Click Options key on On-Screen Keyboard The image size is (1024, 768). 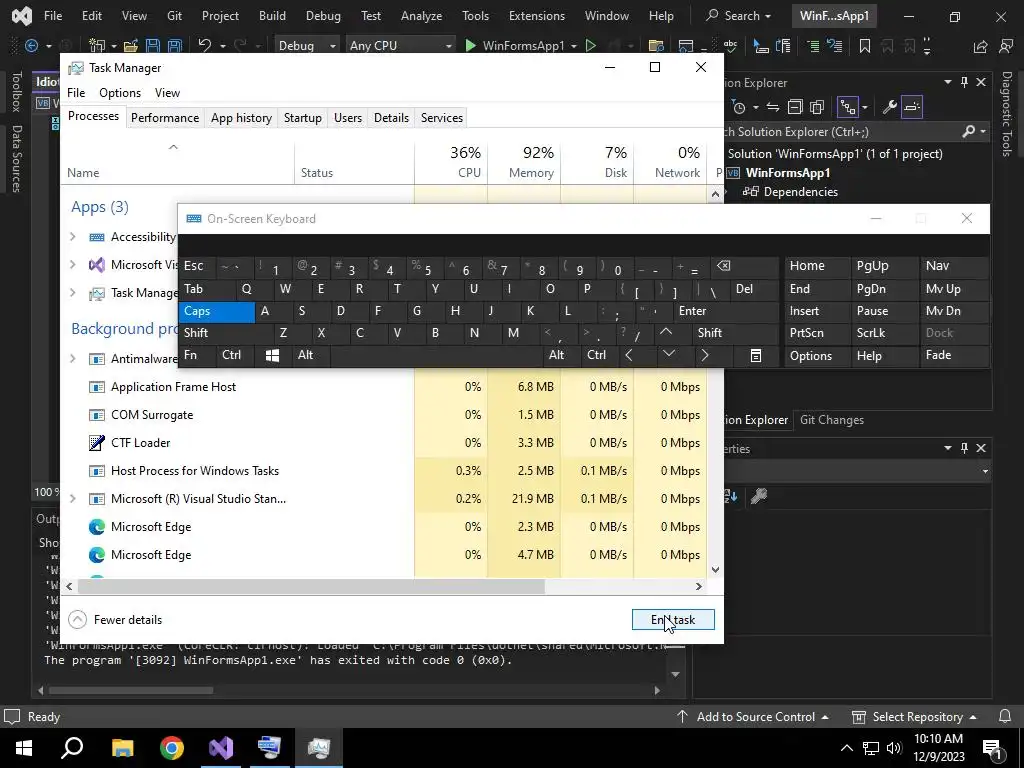pos(817,355)
